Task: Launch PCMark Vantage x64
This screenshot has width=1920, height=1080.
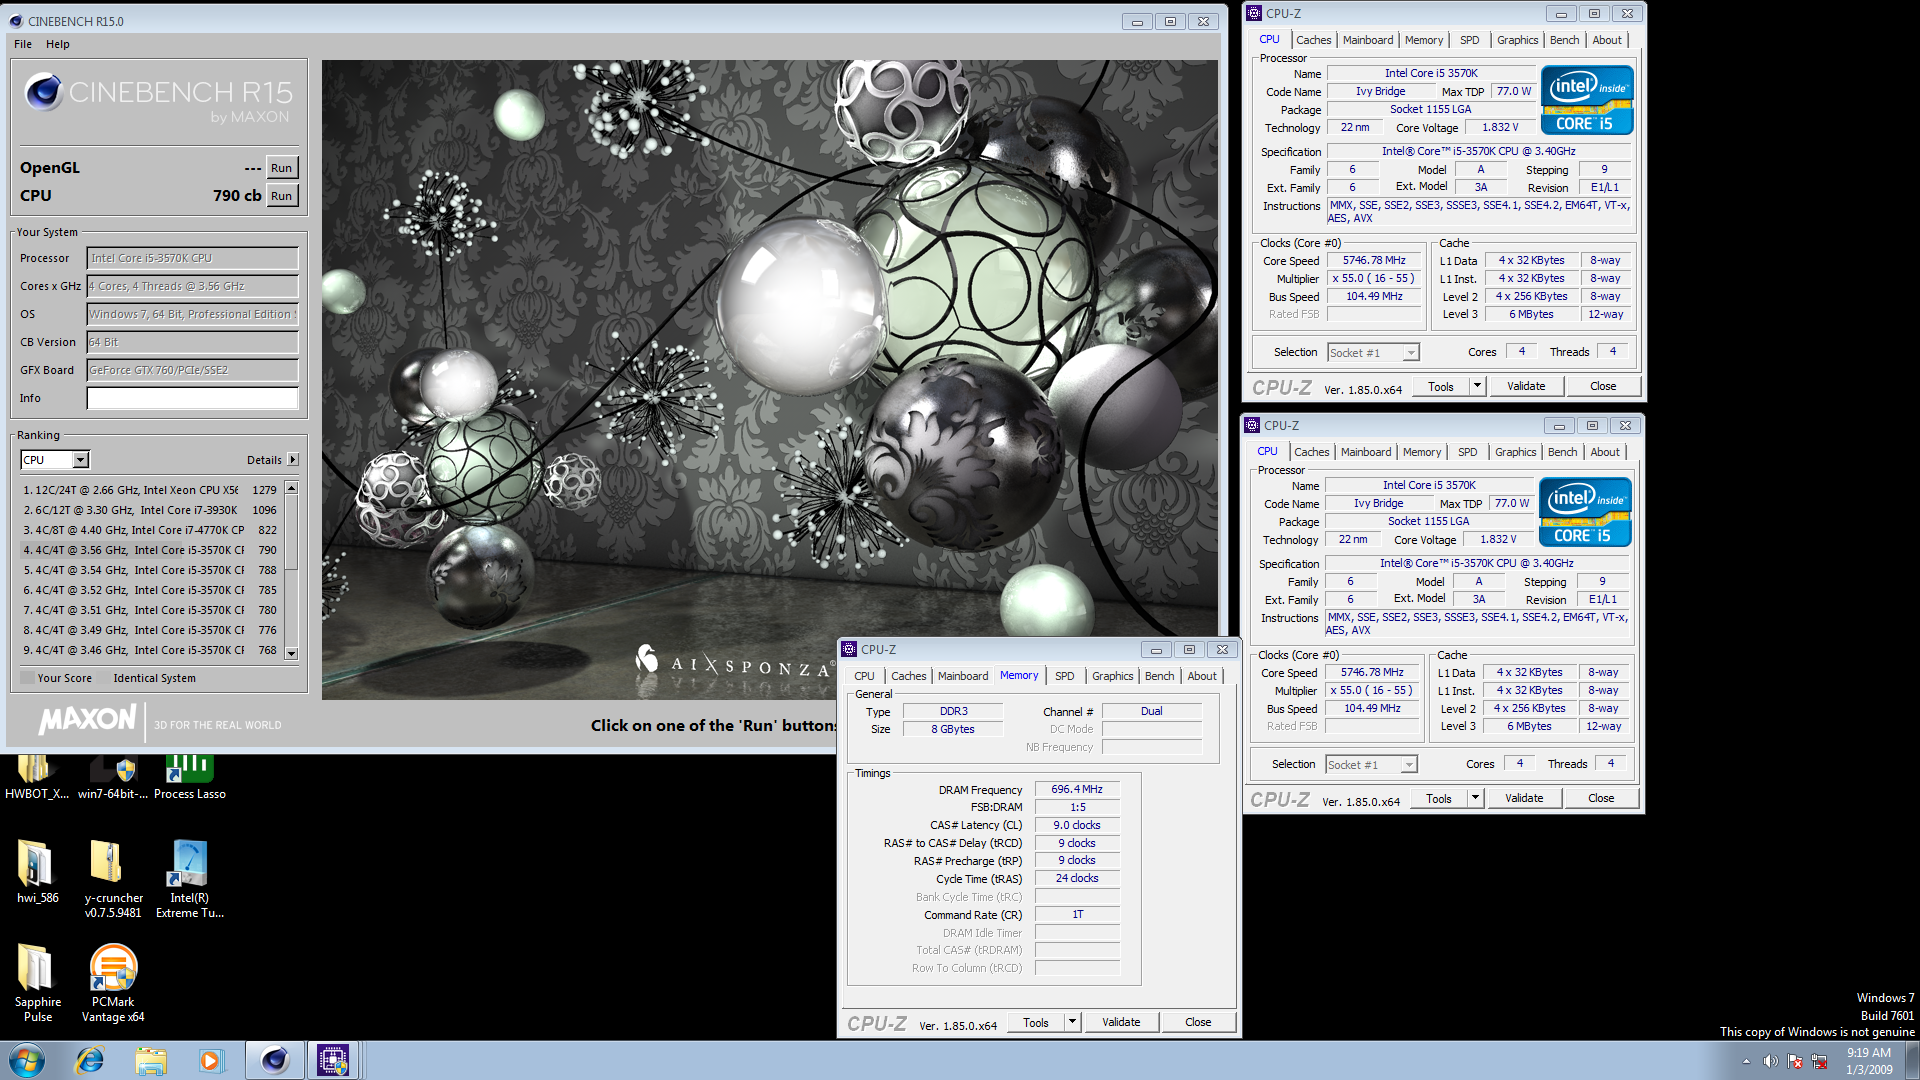Action: (113, 983)
